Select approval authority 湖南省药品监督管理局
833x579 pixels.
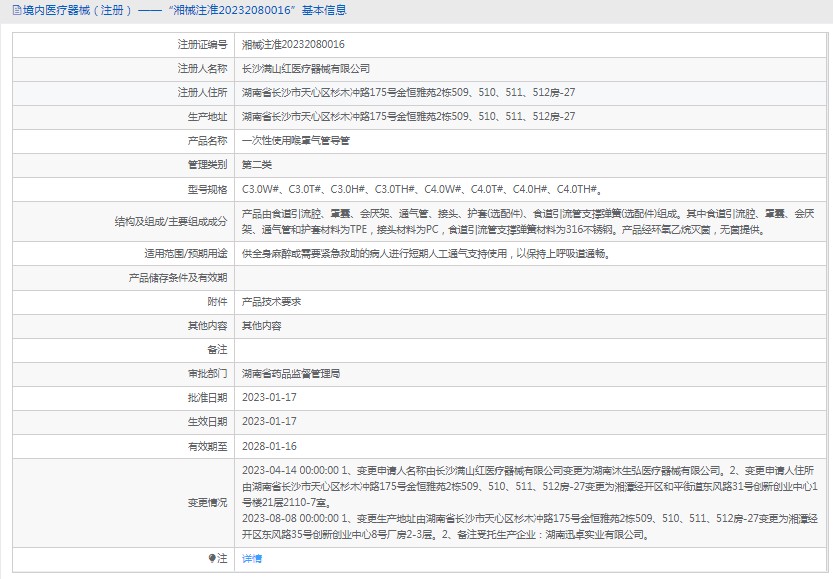pyautogui.click(x=291, y=374)
